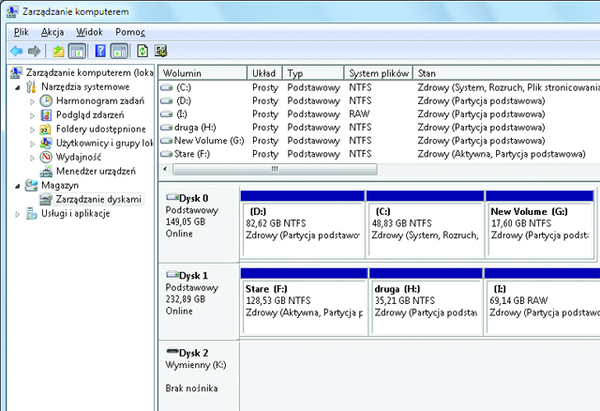Click the Forward arrow toolbar icon

point(34,50)
